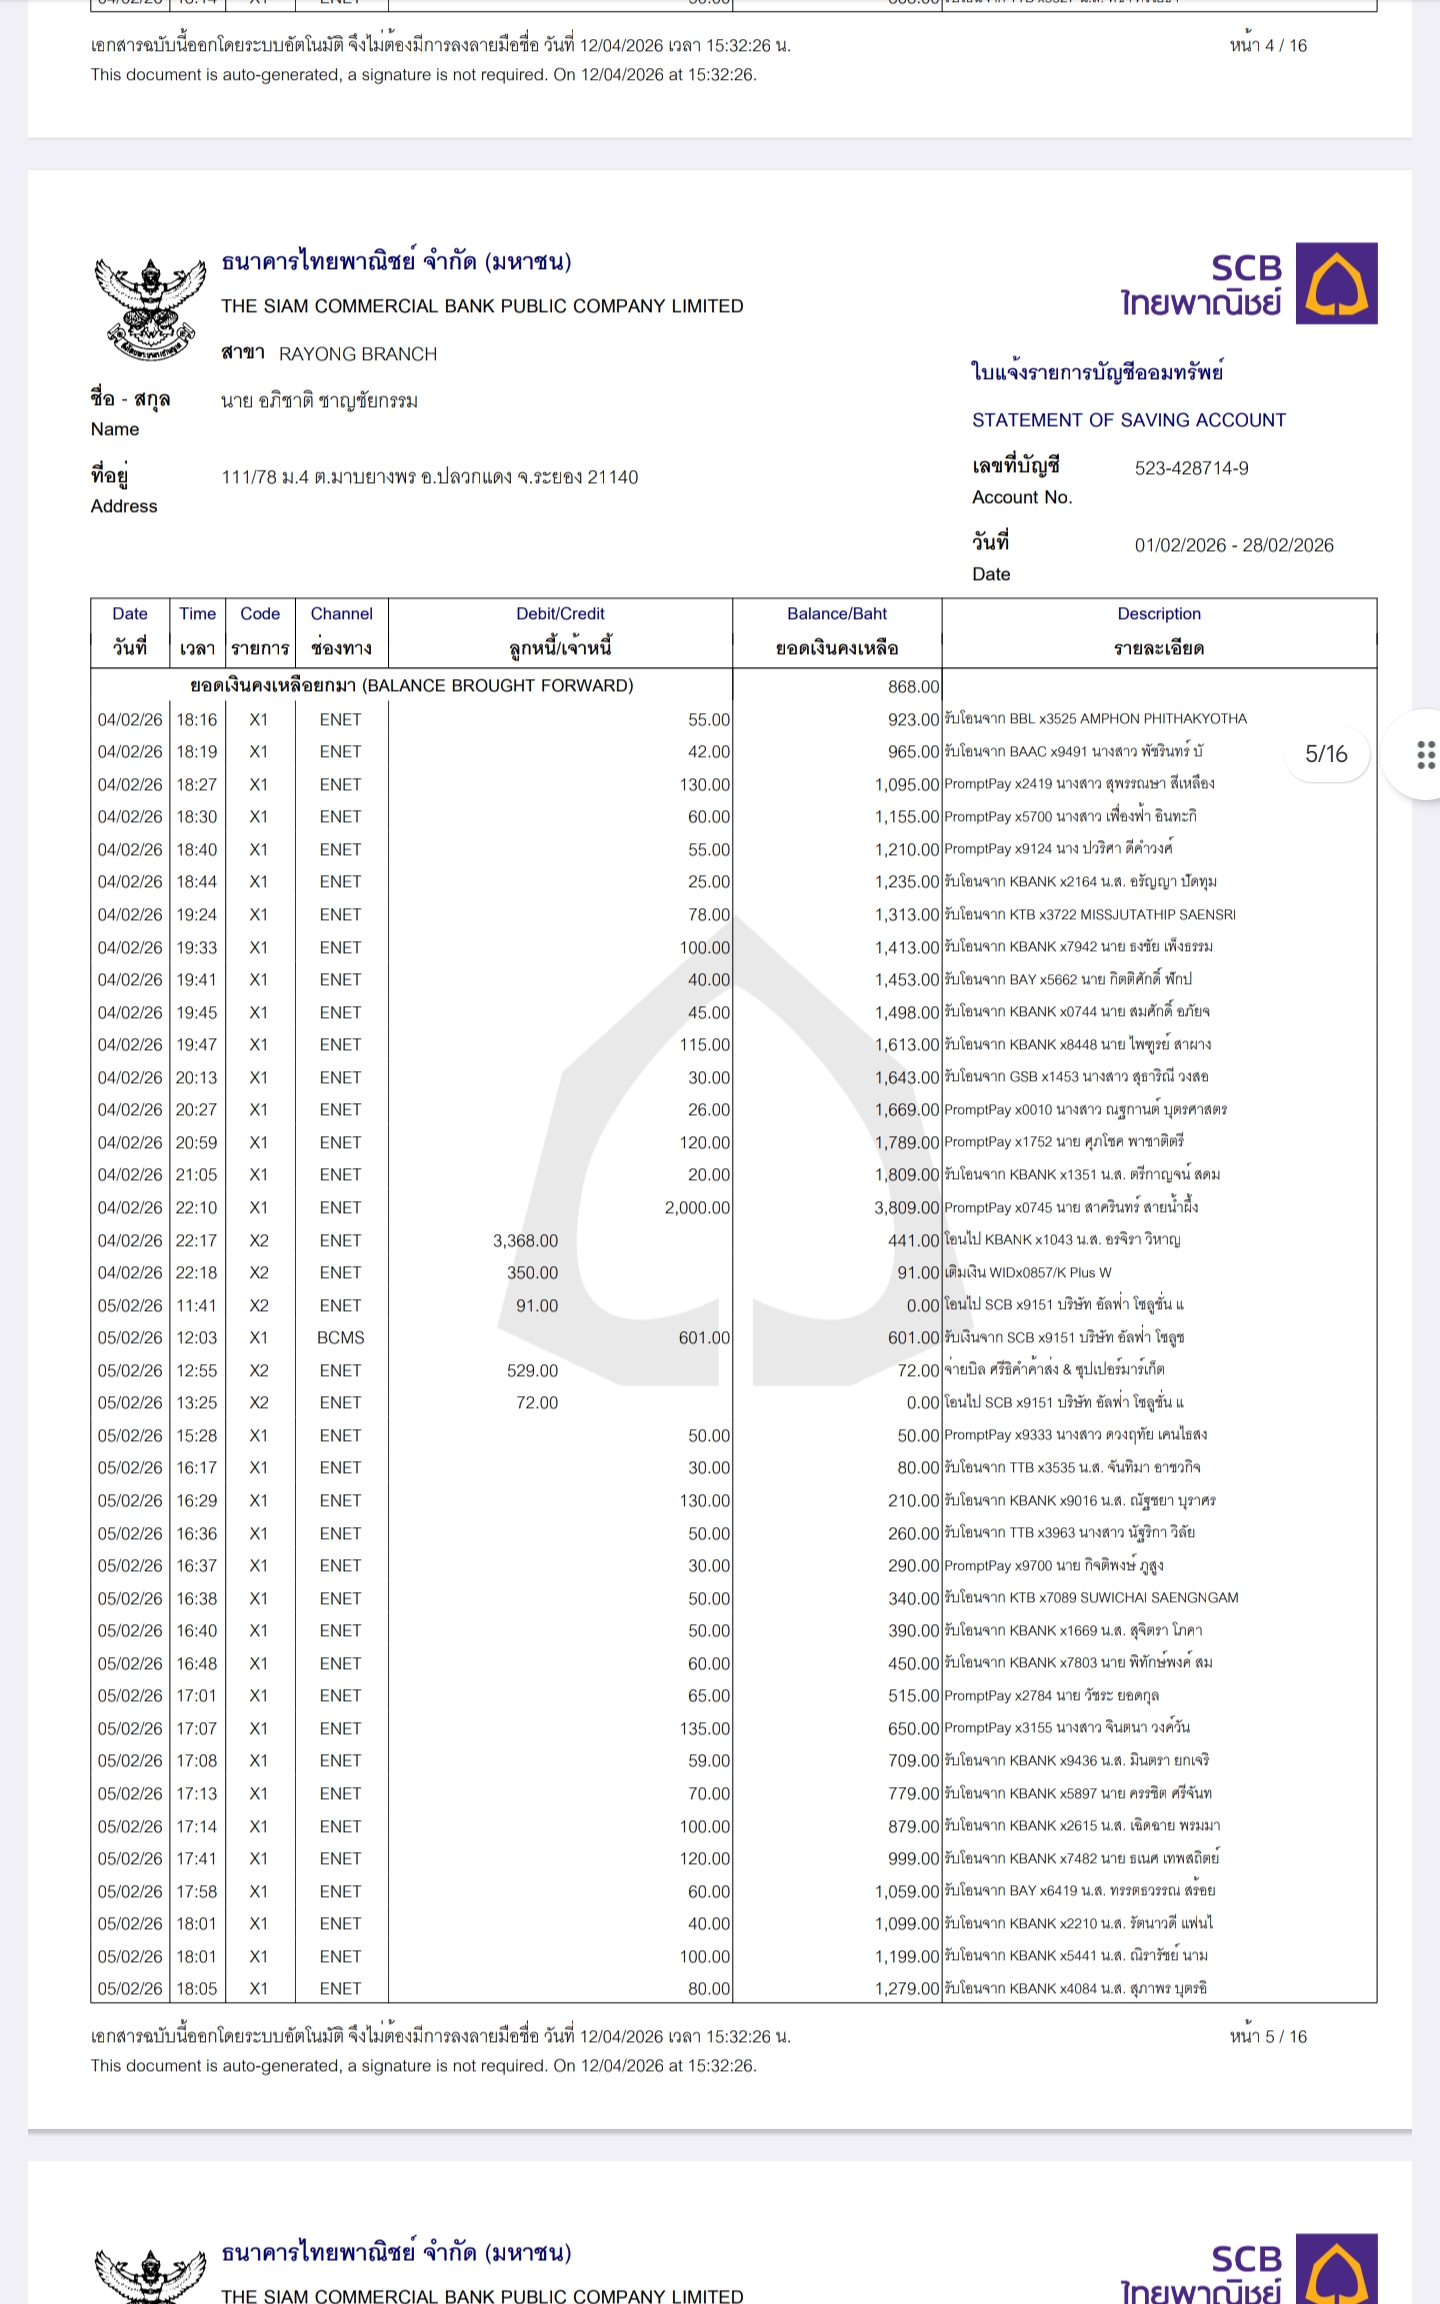Screen dimensions: 1440x2304
Task: Tap the dotted grid handle at right edge
Action: (1425, 754)
